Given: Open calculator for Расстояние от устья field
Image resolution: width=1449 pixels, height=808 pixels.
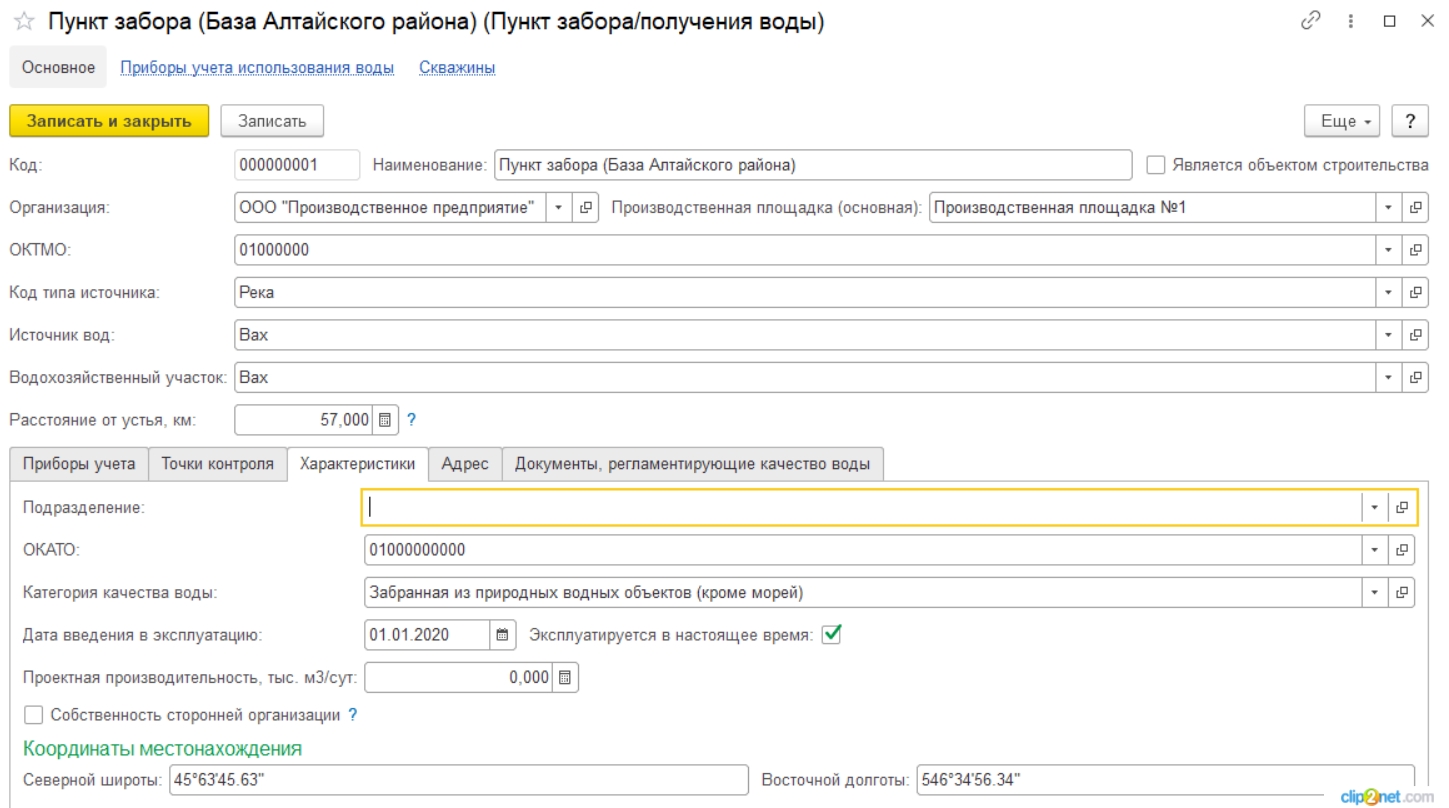Looking at the screenshot, I should coord(386,420).
